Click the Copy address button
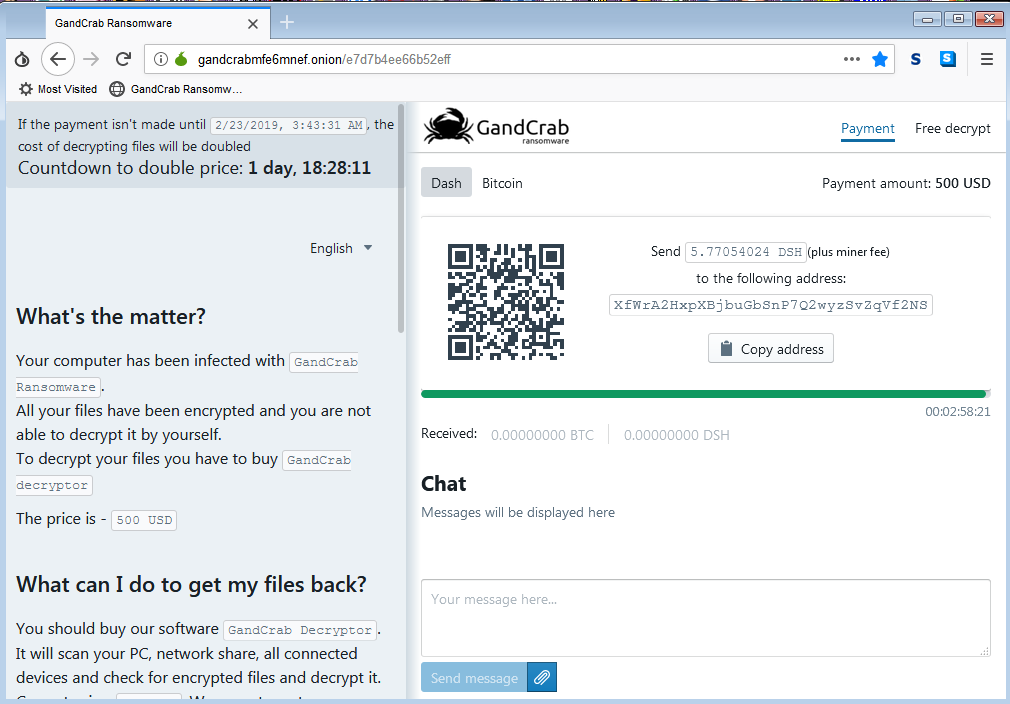 point(770,348)
